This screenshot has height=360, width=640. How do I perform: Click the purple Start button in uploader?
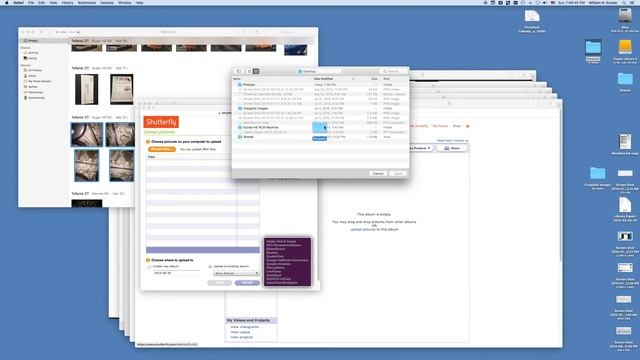click(247, 283)
